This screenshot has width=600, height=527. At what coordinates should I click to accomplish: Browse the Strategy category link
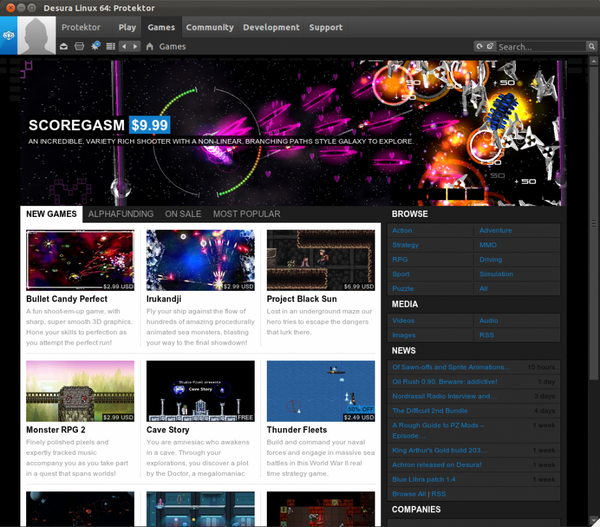coord(406,245)
